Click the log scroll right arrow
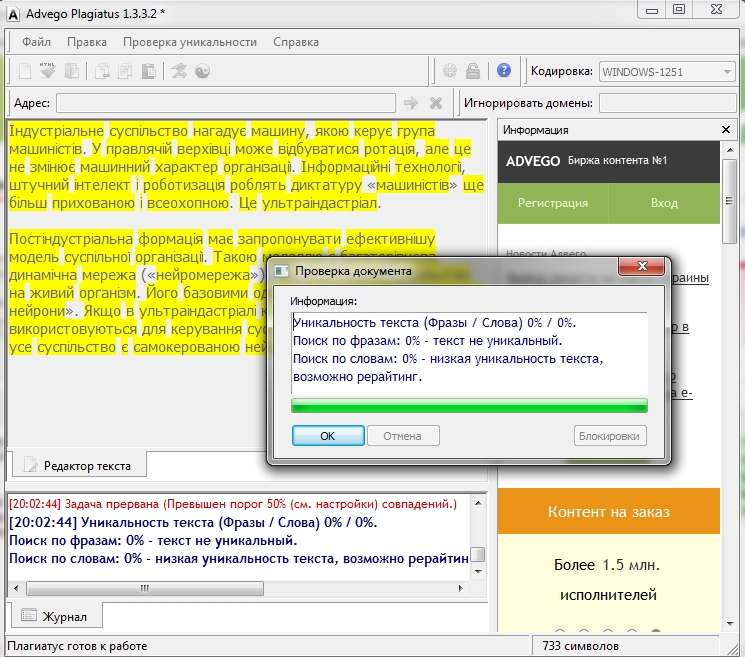The image size is (745, 657). coord(460,588)
